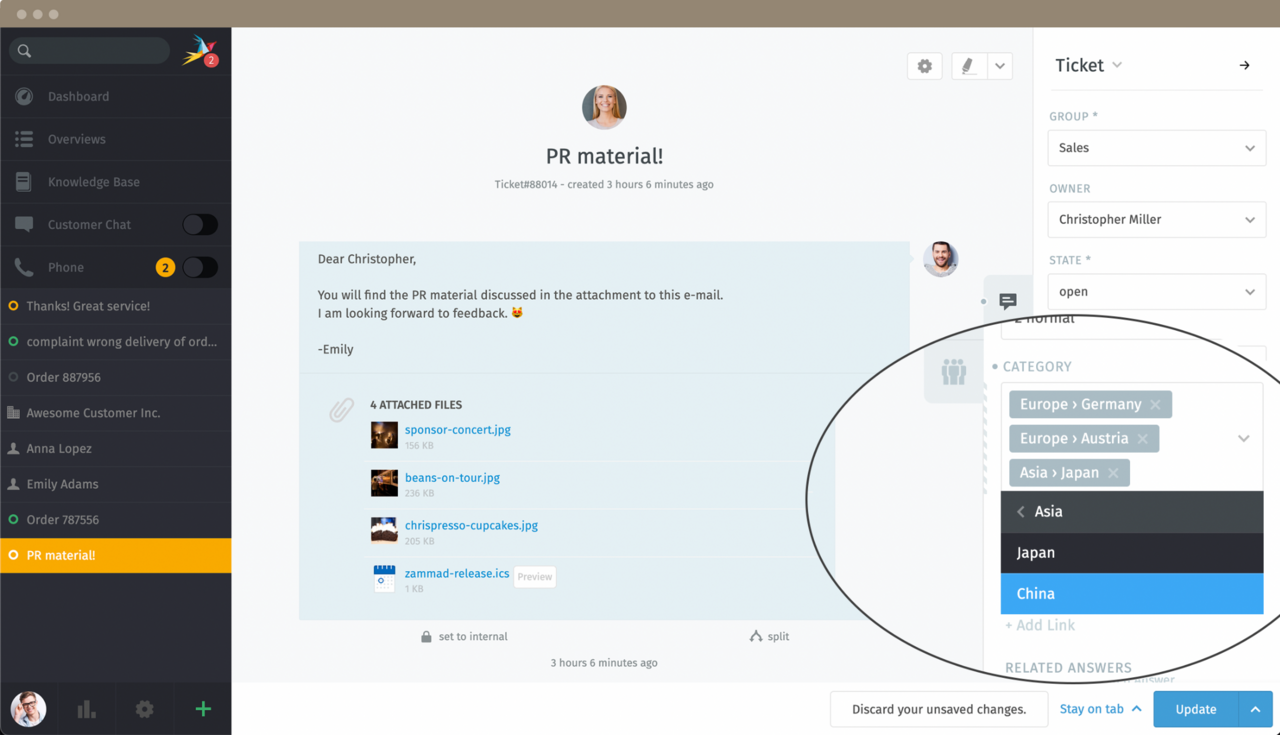Viewport: 1280px width, 735px height.
Task: Click the Phone badge showing 2
Action: (165, 267)
